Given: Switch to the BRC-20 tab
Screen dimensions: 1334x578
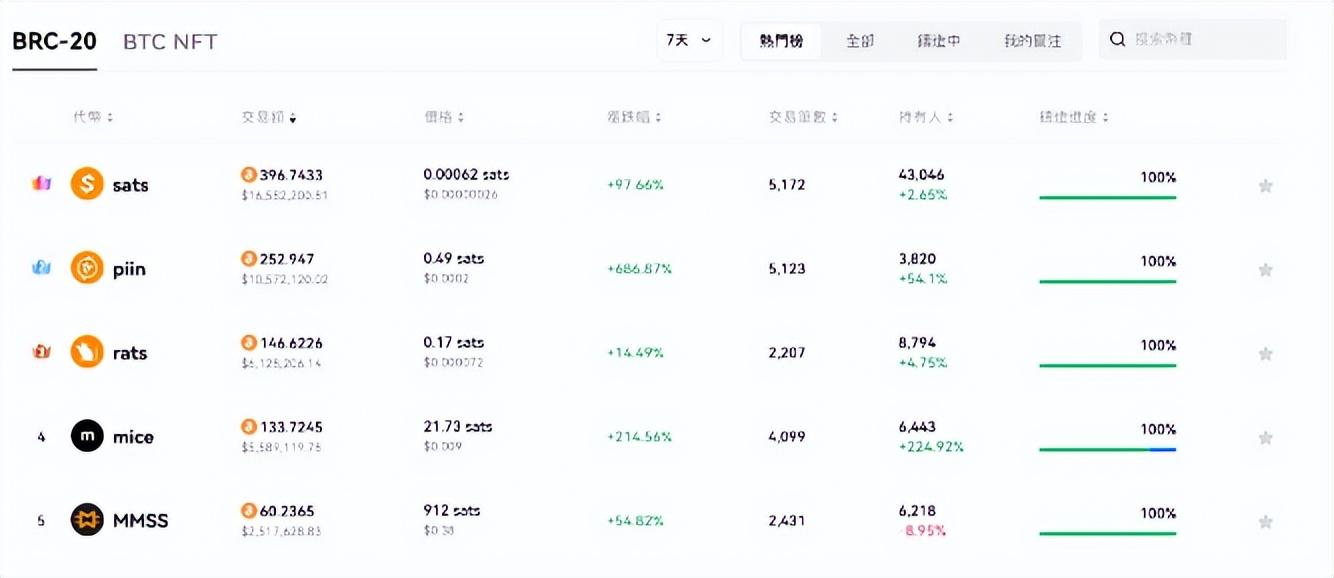Looking at the screenshot, I should tap(54, 41).
